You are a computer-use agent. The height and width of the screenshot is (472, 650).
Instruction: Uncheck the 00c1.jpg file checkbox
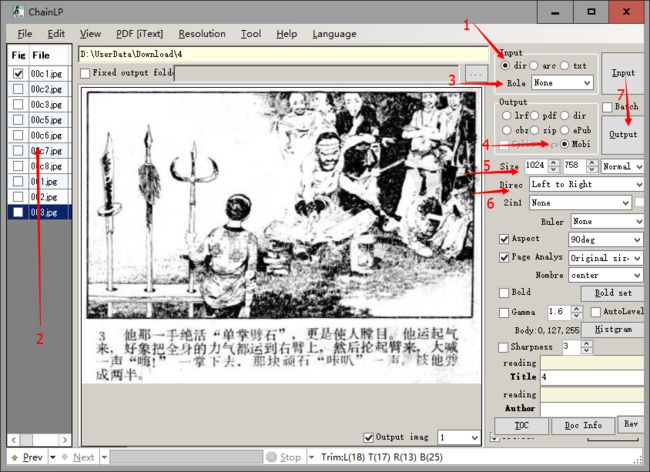coord(18,74)
